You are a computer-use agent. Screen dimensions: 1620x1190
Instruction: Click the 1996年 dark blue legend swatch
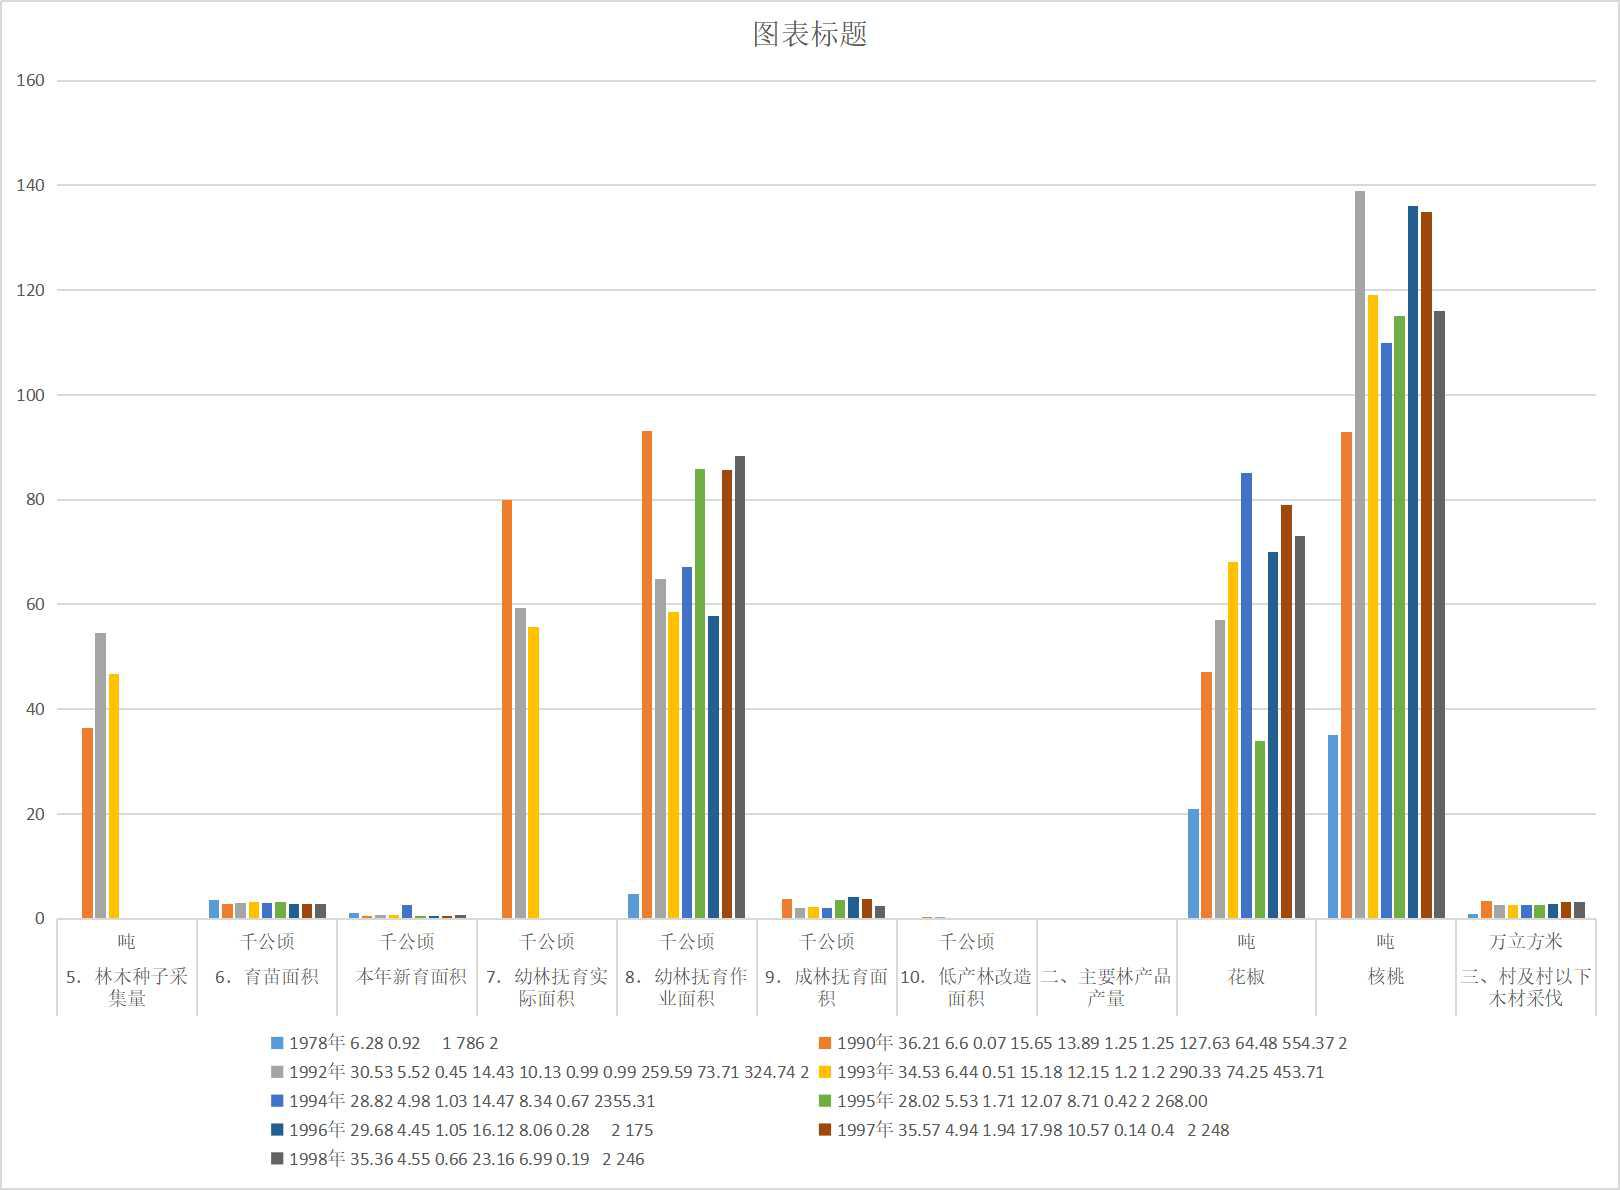click(x=277, y=1130)
